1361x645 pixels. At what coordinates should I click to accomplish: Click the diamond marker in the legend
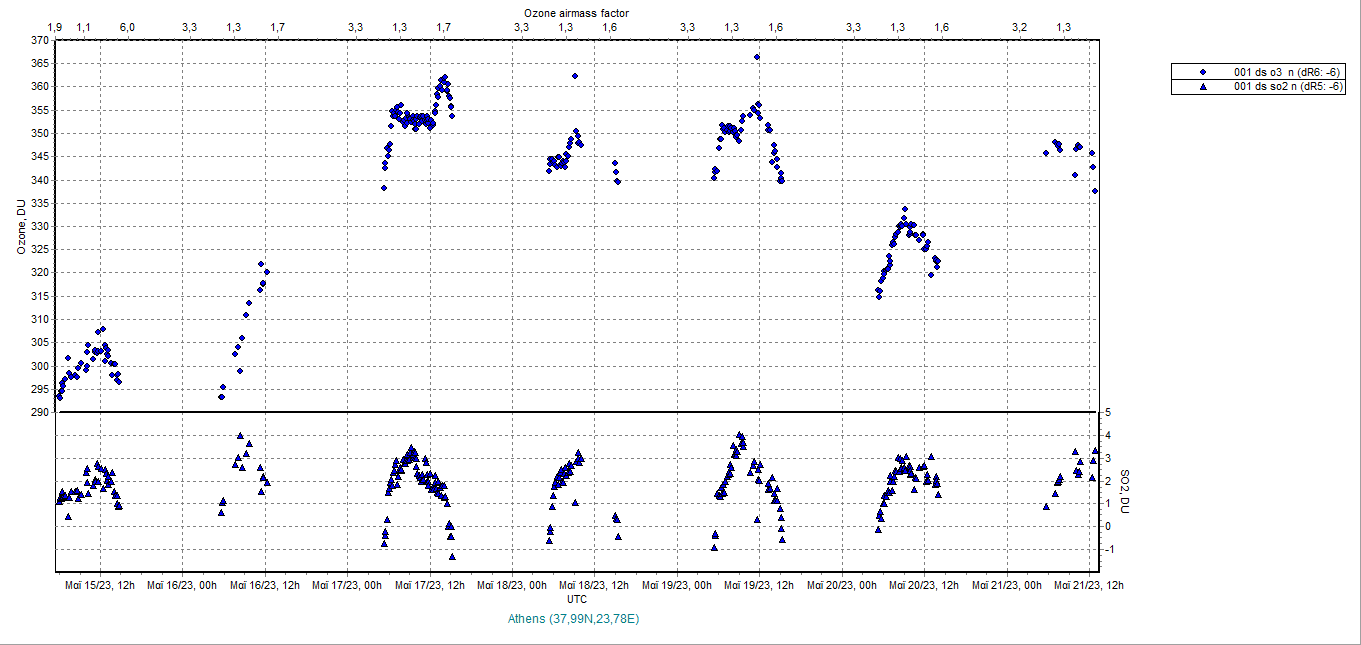pyautogui.click(x=1203, y=72)
